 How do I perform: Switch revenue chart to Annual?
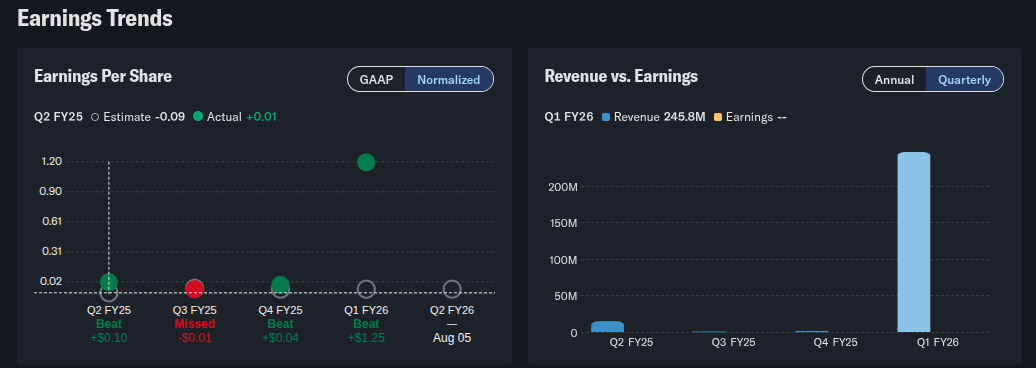tap(895, 79)
